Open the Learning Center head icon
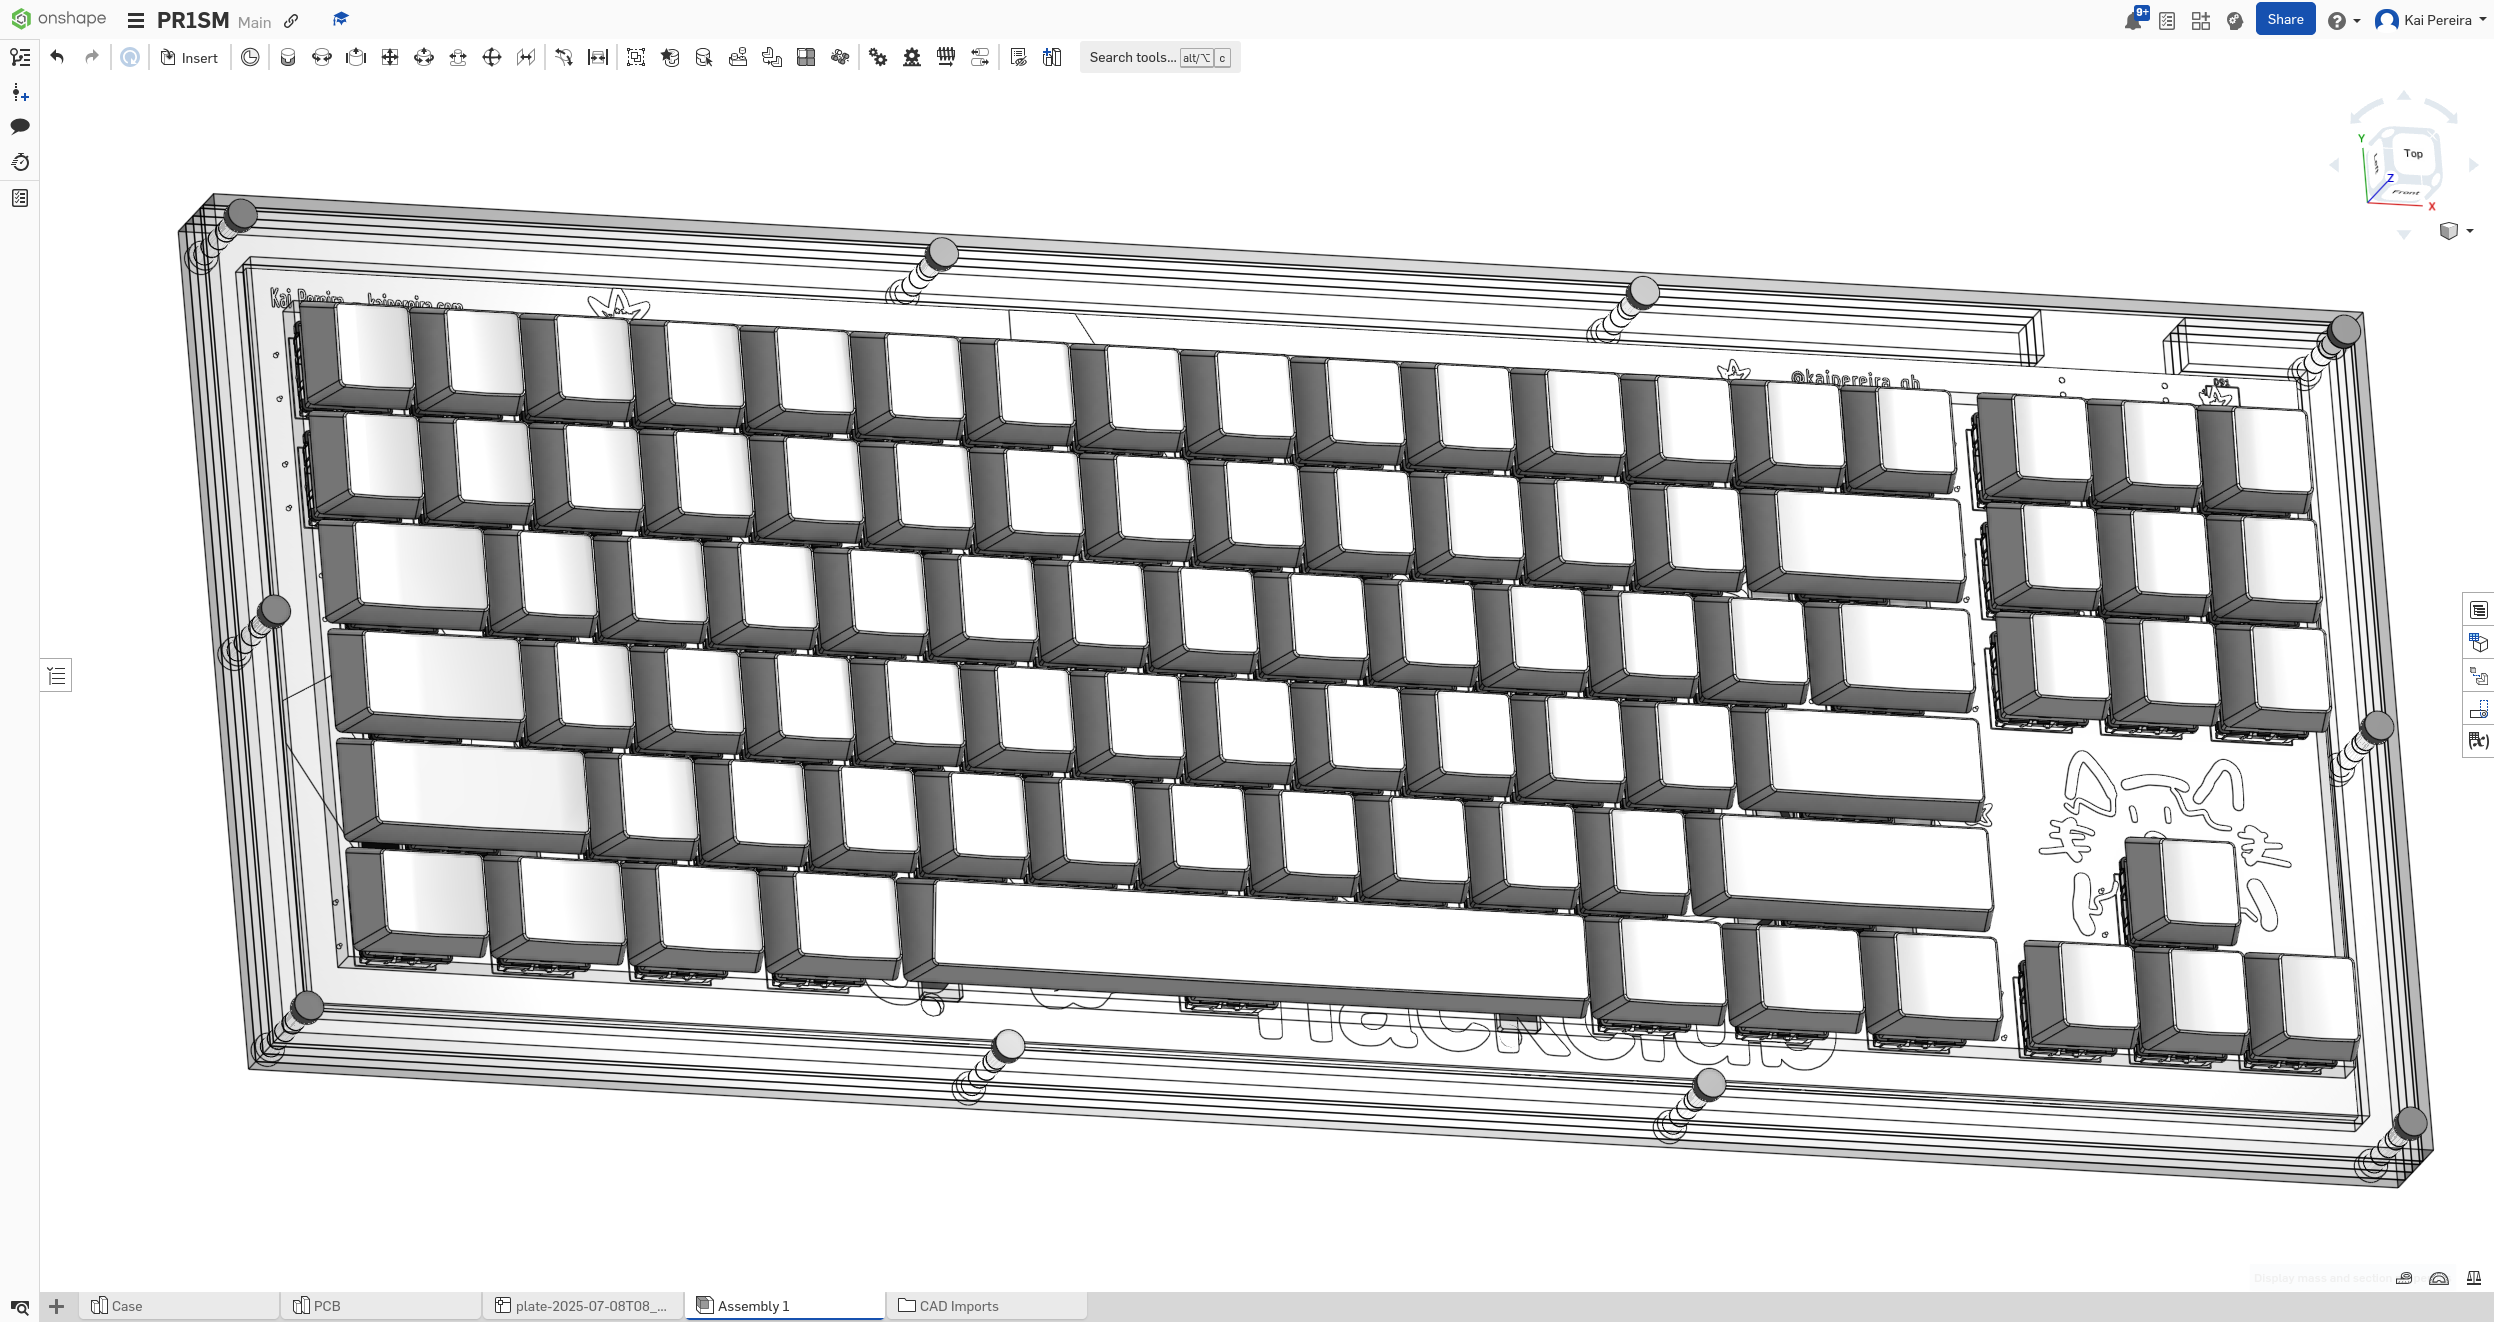Screen dimensions: 2494x1322 [2235, 20]
